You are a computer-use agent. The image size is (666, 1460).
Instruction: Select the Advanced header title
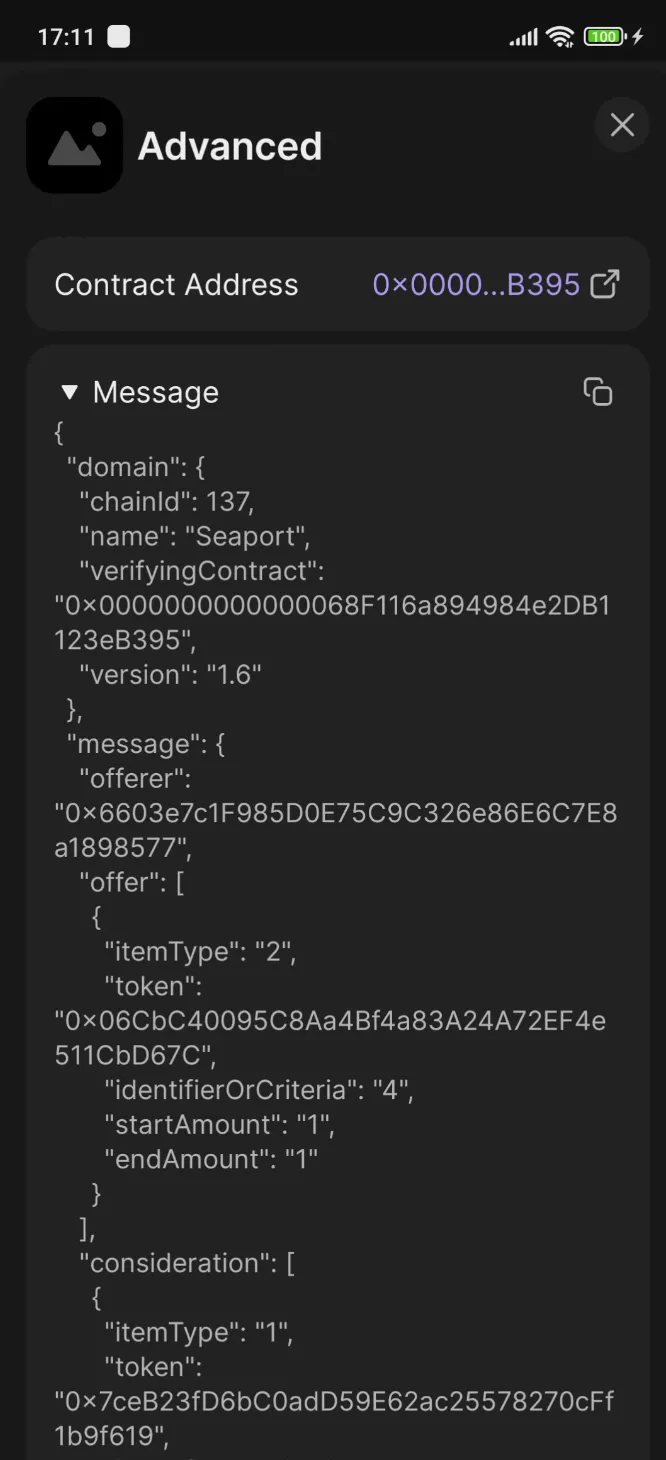click(230, 146)
